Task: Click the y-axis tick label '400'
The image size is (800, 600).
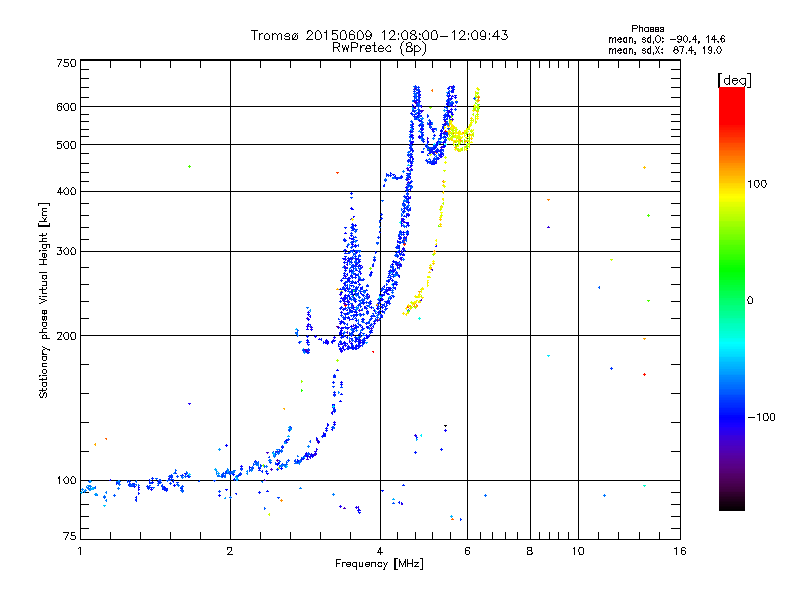Action: 66,191
